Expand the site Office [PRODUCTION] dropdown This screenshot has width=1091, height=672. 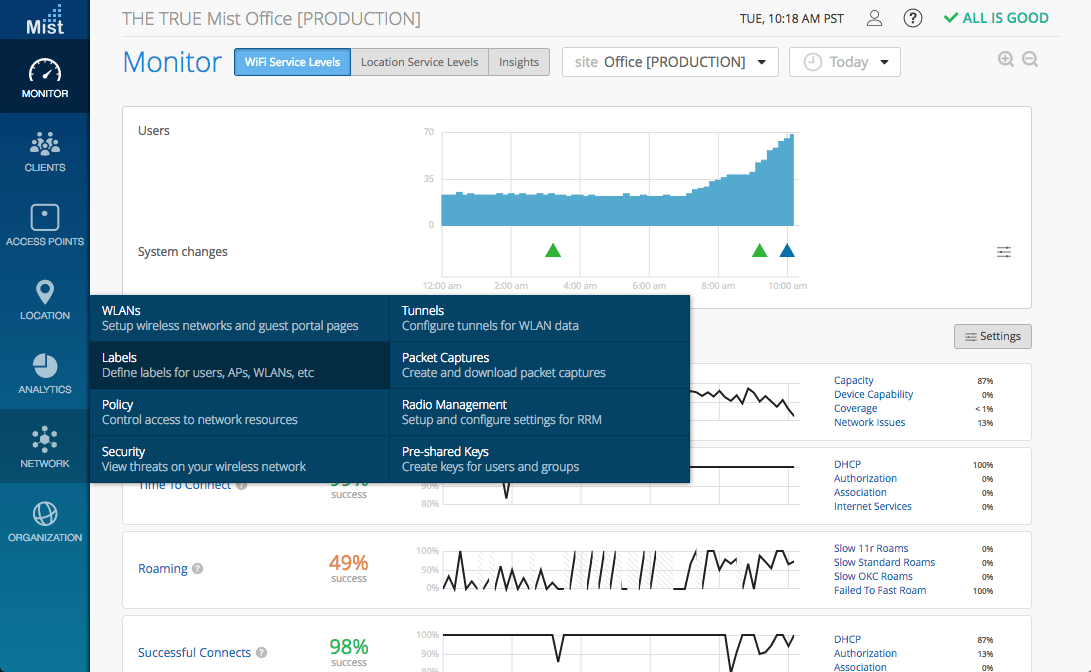[670, 62]
